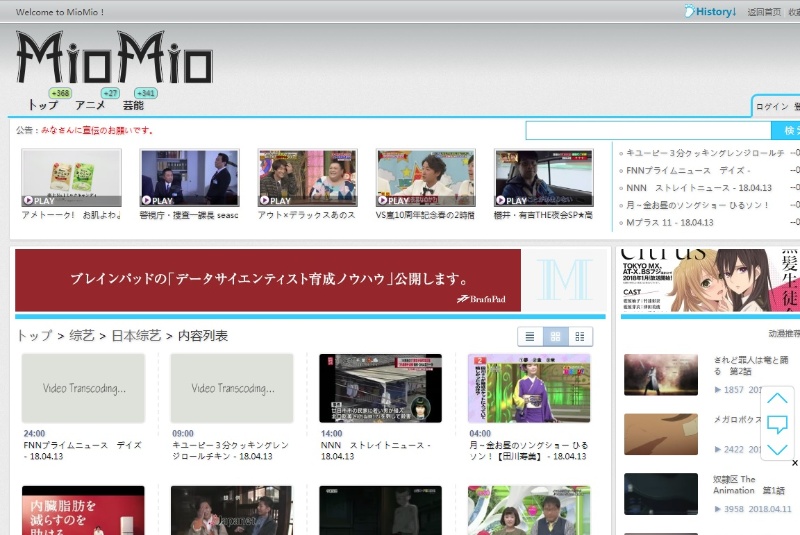
Task: Select the detailed tile view icon
Action: coord(580,337)
